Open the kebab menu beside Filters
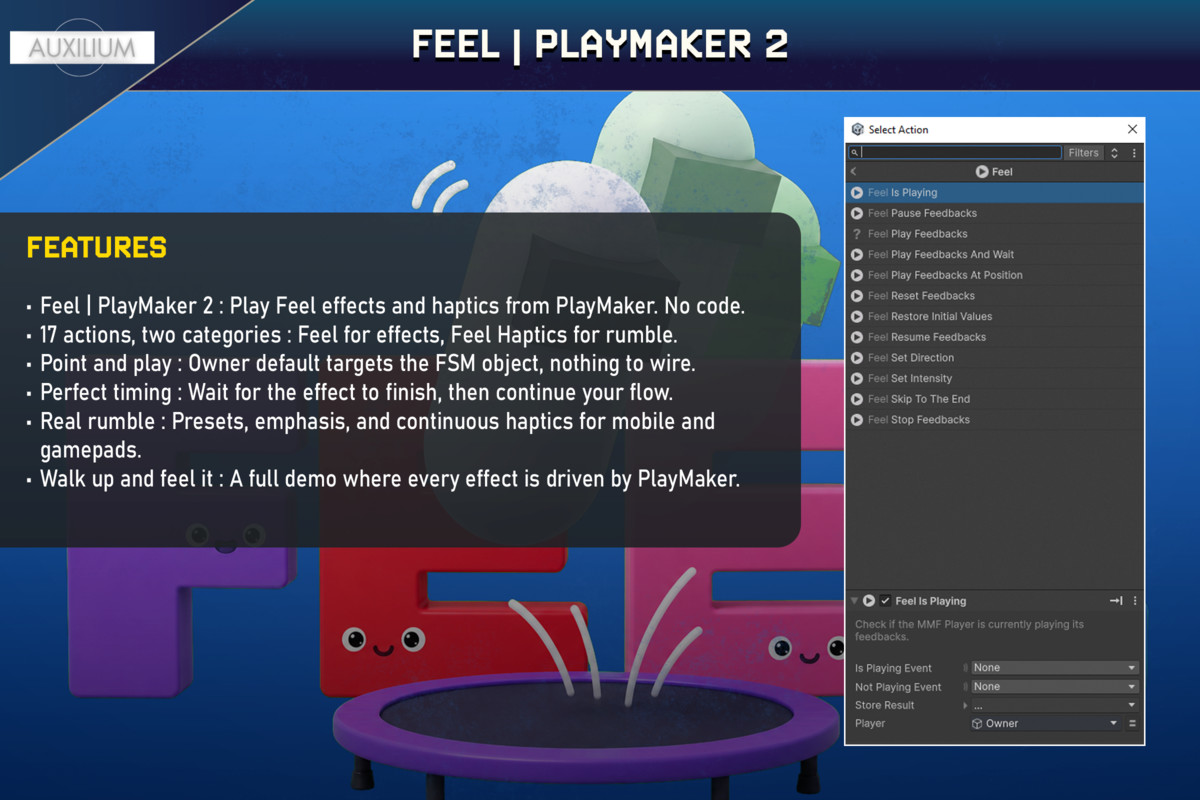The height and width of the screenshot is (800, 1200). [1134, 153]
